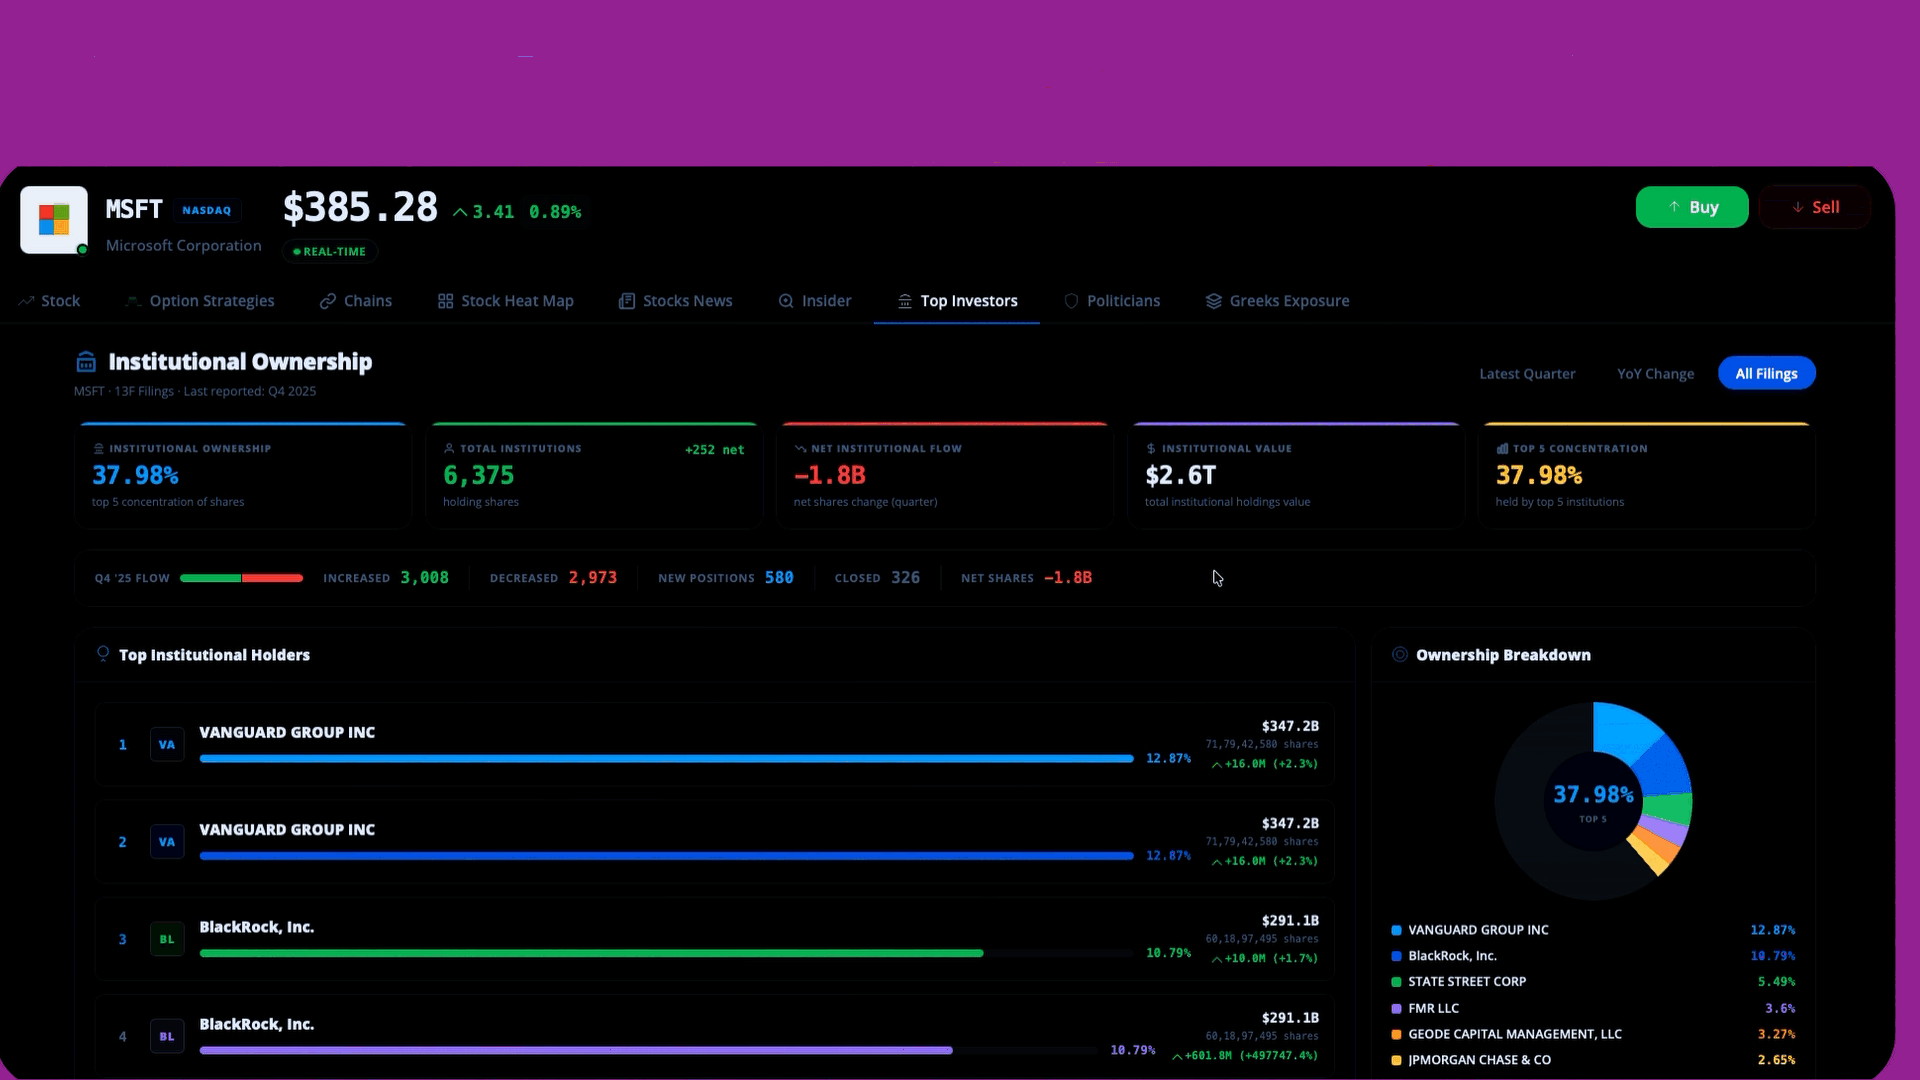Click the Top Institutional Holders lightbulb icon

(x=103, y=654)
